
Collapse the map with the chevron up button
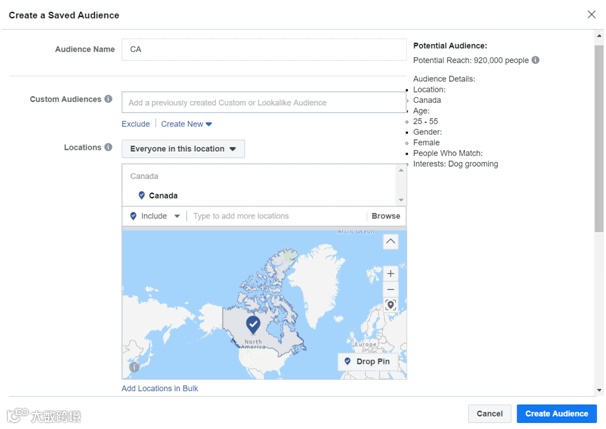(x=390, y=242)
